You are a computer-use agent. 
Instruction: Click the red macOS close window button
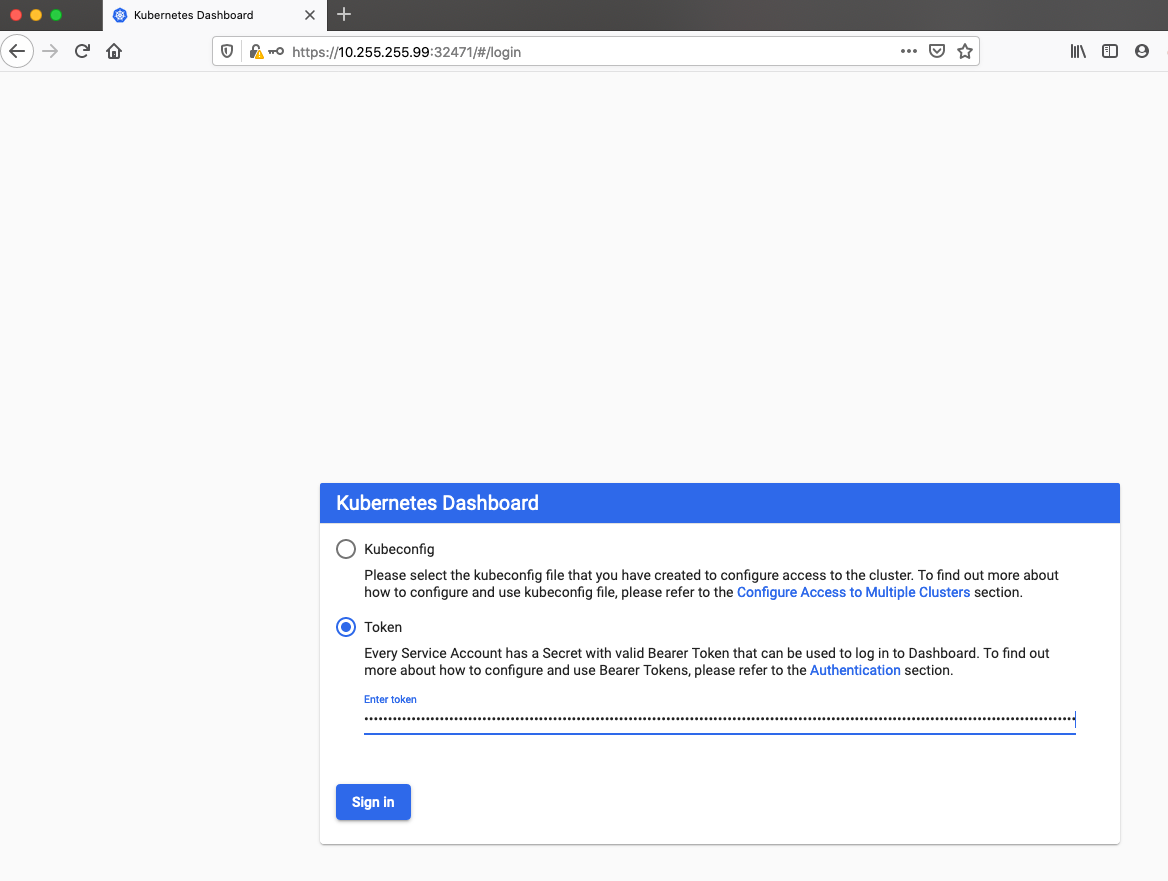coord(16,15)
